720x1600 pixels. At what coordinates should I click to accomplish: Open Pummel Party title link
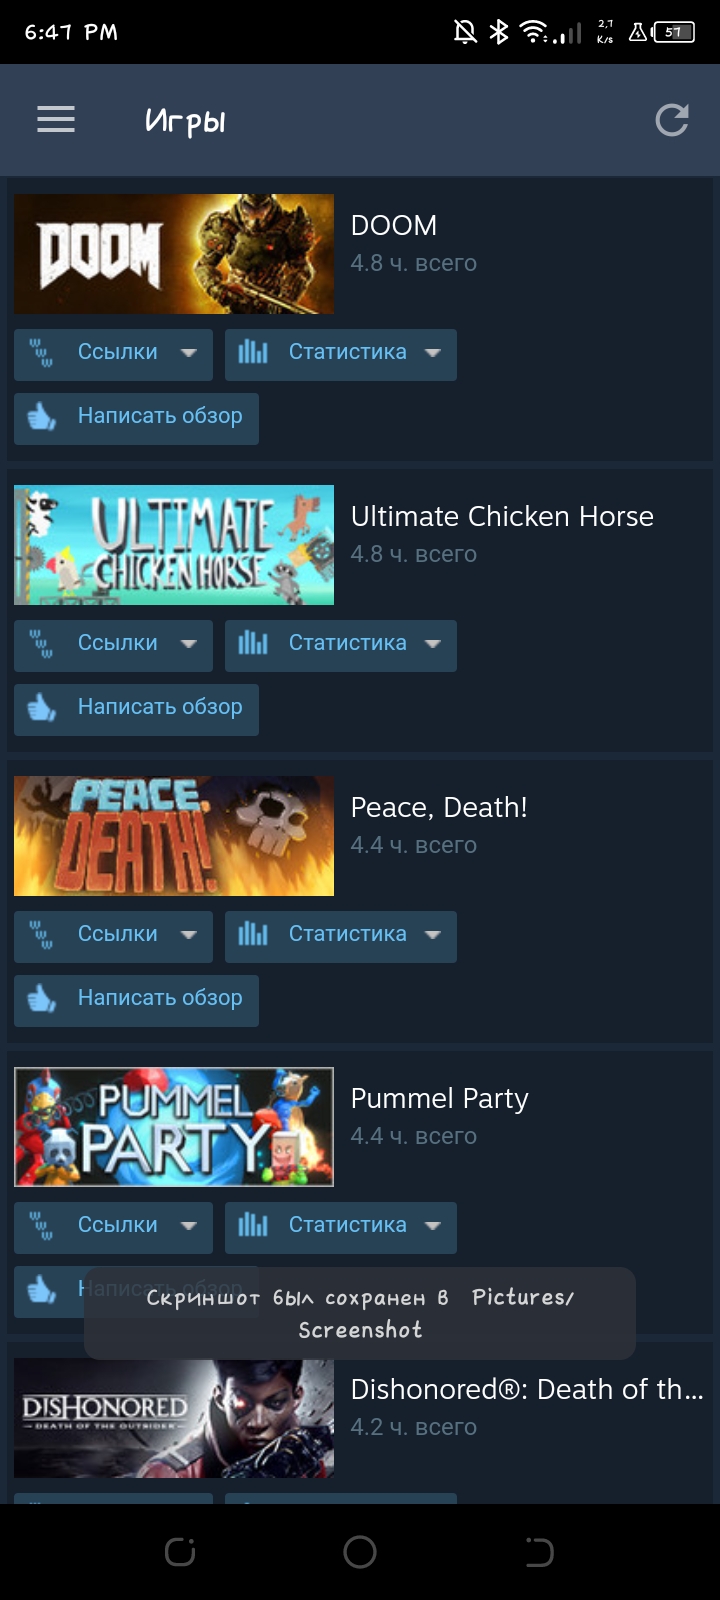(439, 1098)
